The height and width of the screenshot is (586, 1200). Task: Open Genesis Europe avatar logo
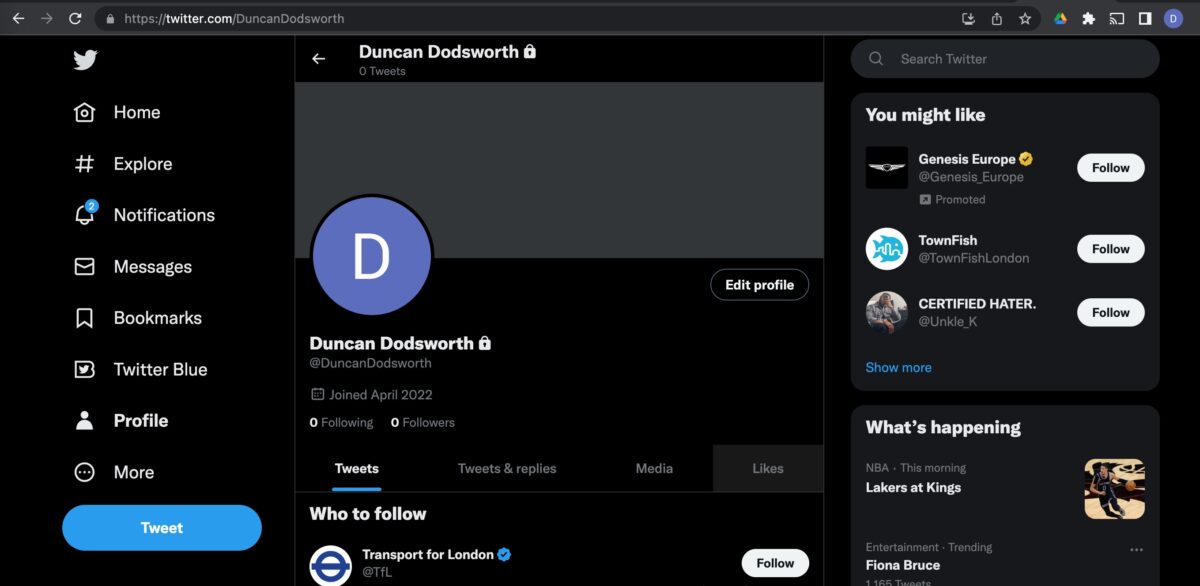tap(886, 168)
